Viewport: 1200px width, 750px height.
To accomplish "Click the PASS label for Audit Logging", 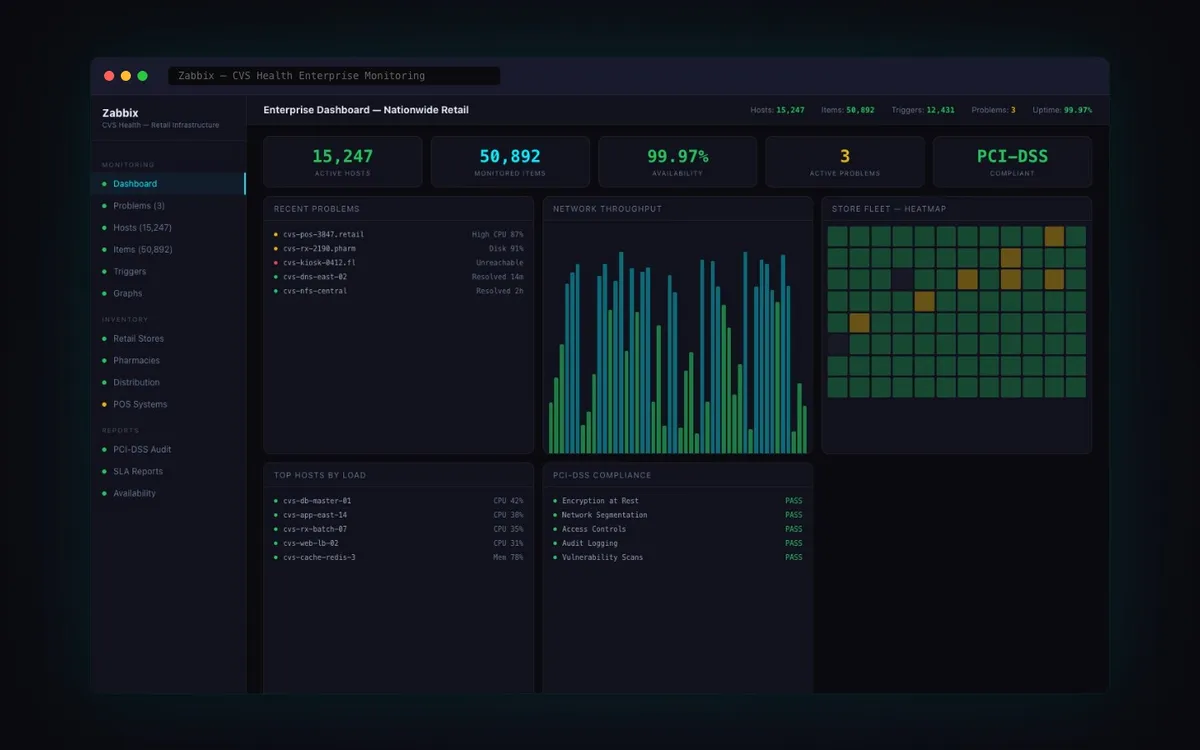I will point(793,543).
